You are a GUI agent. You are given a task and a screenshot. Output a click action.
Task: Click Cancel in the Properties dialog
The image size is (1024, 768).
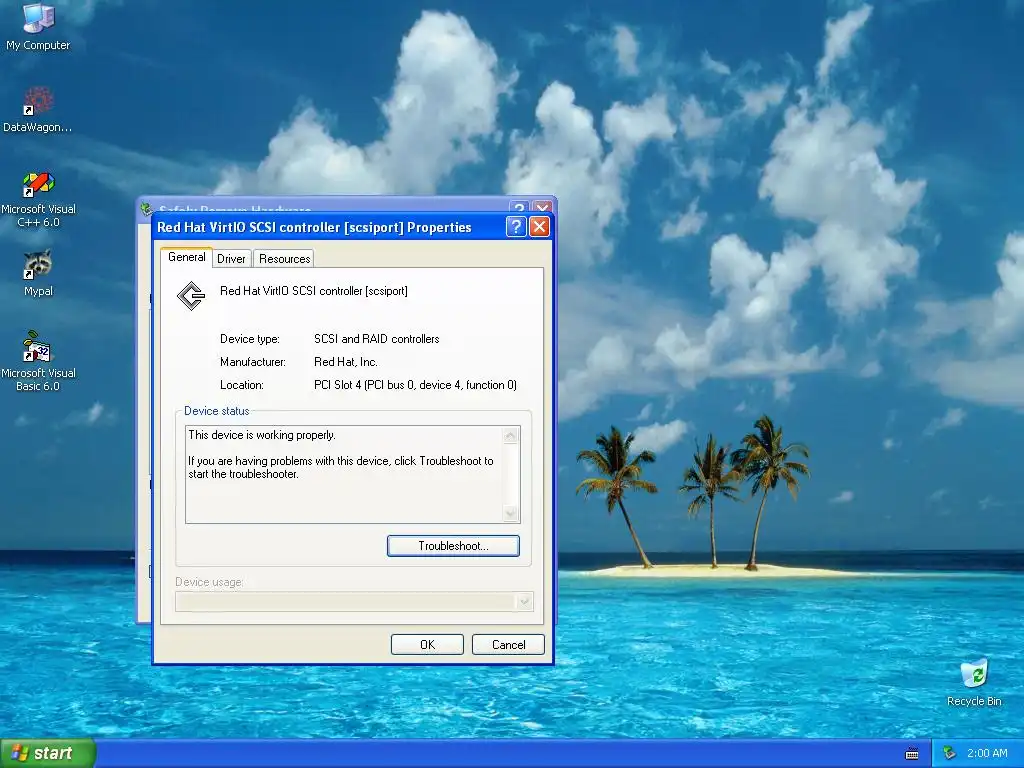[x=508, y=645]
